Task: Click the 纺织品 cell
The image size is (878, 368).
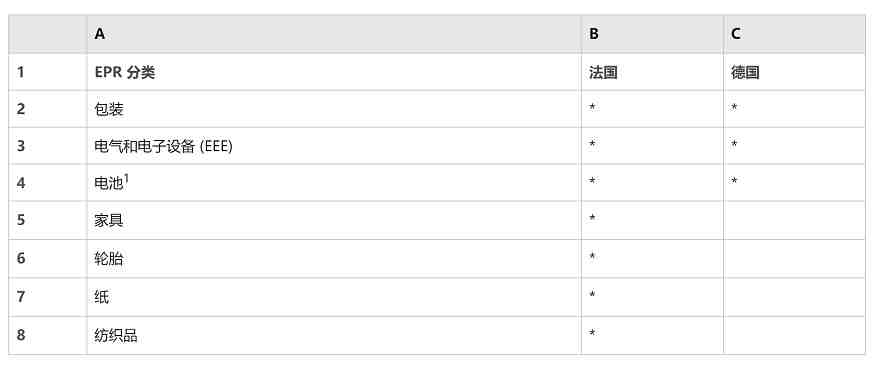Action: (334, 335)
